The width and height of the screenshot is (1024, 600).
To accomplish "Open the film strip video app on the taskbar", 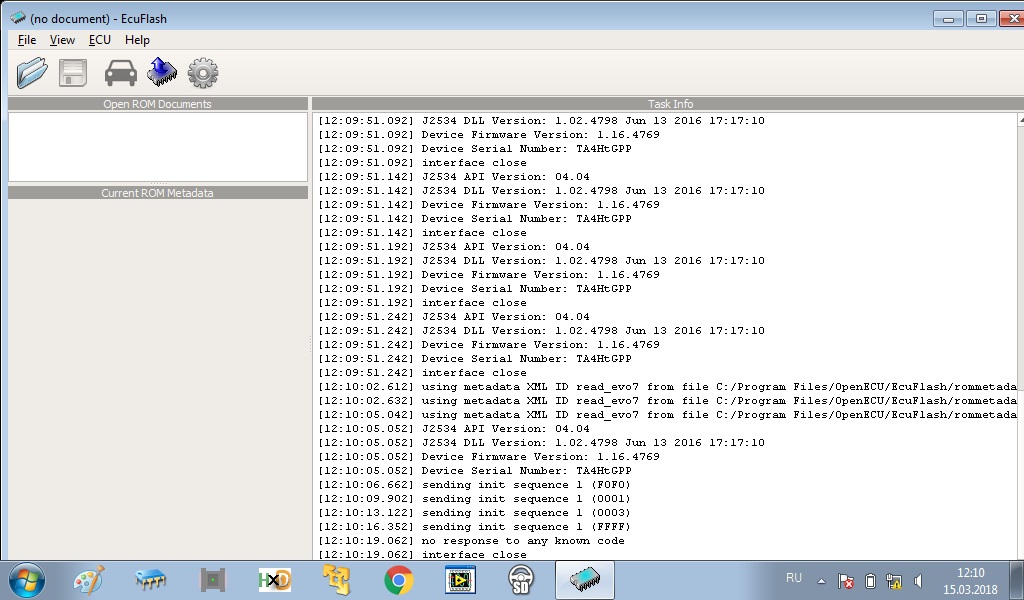I will coord(460,580).
